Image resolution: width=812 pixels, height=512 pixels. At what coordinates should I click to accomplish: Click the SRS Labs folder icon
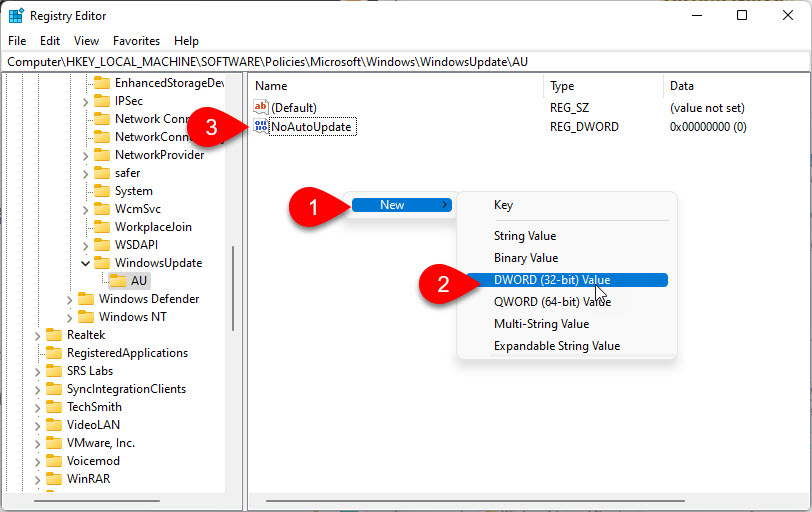[54, 371]
